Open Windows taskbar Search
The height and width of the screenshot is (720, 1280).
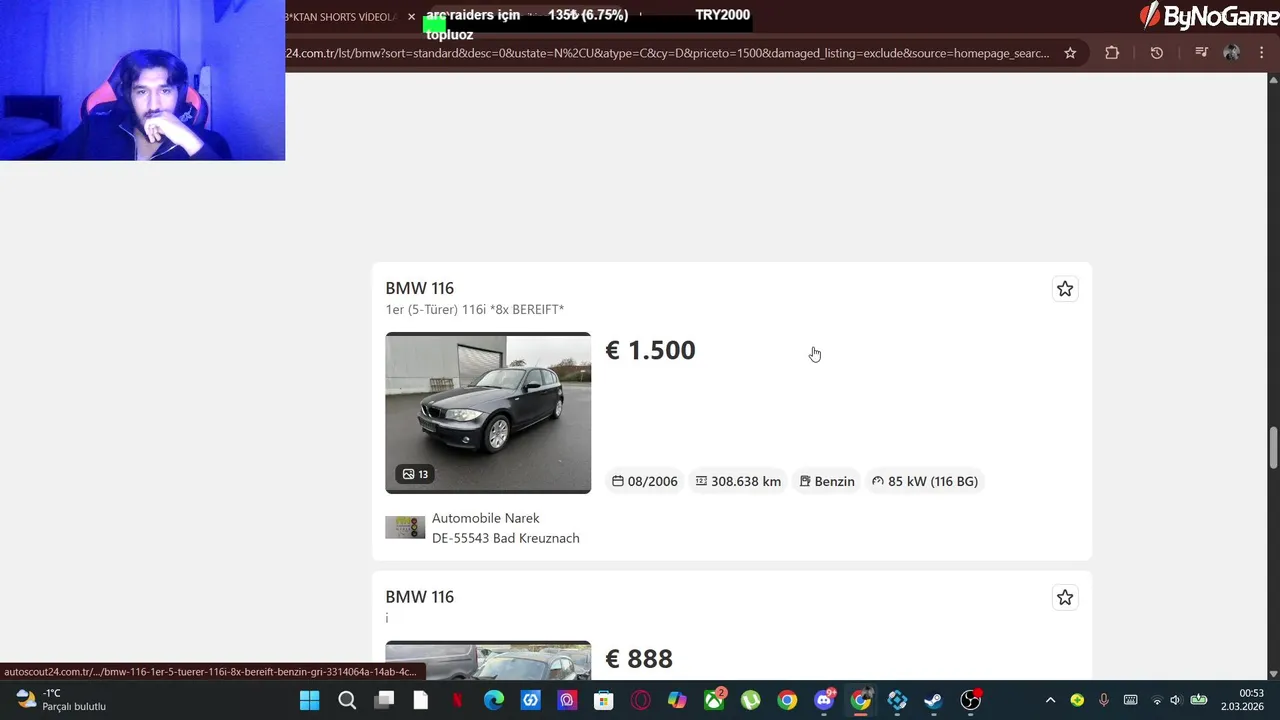[347, 700]
